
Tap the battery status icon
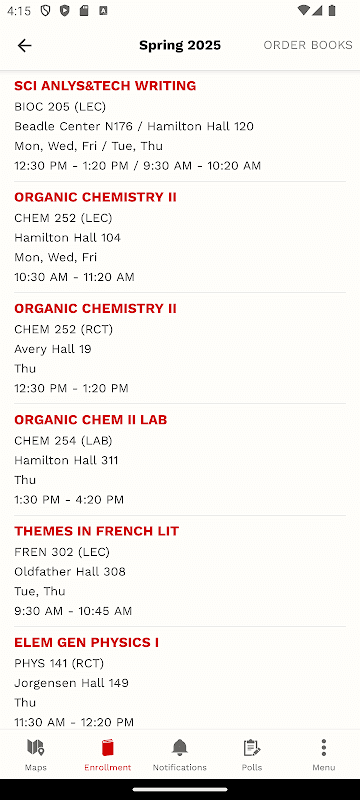tap(332, 11)
